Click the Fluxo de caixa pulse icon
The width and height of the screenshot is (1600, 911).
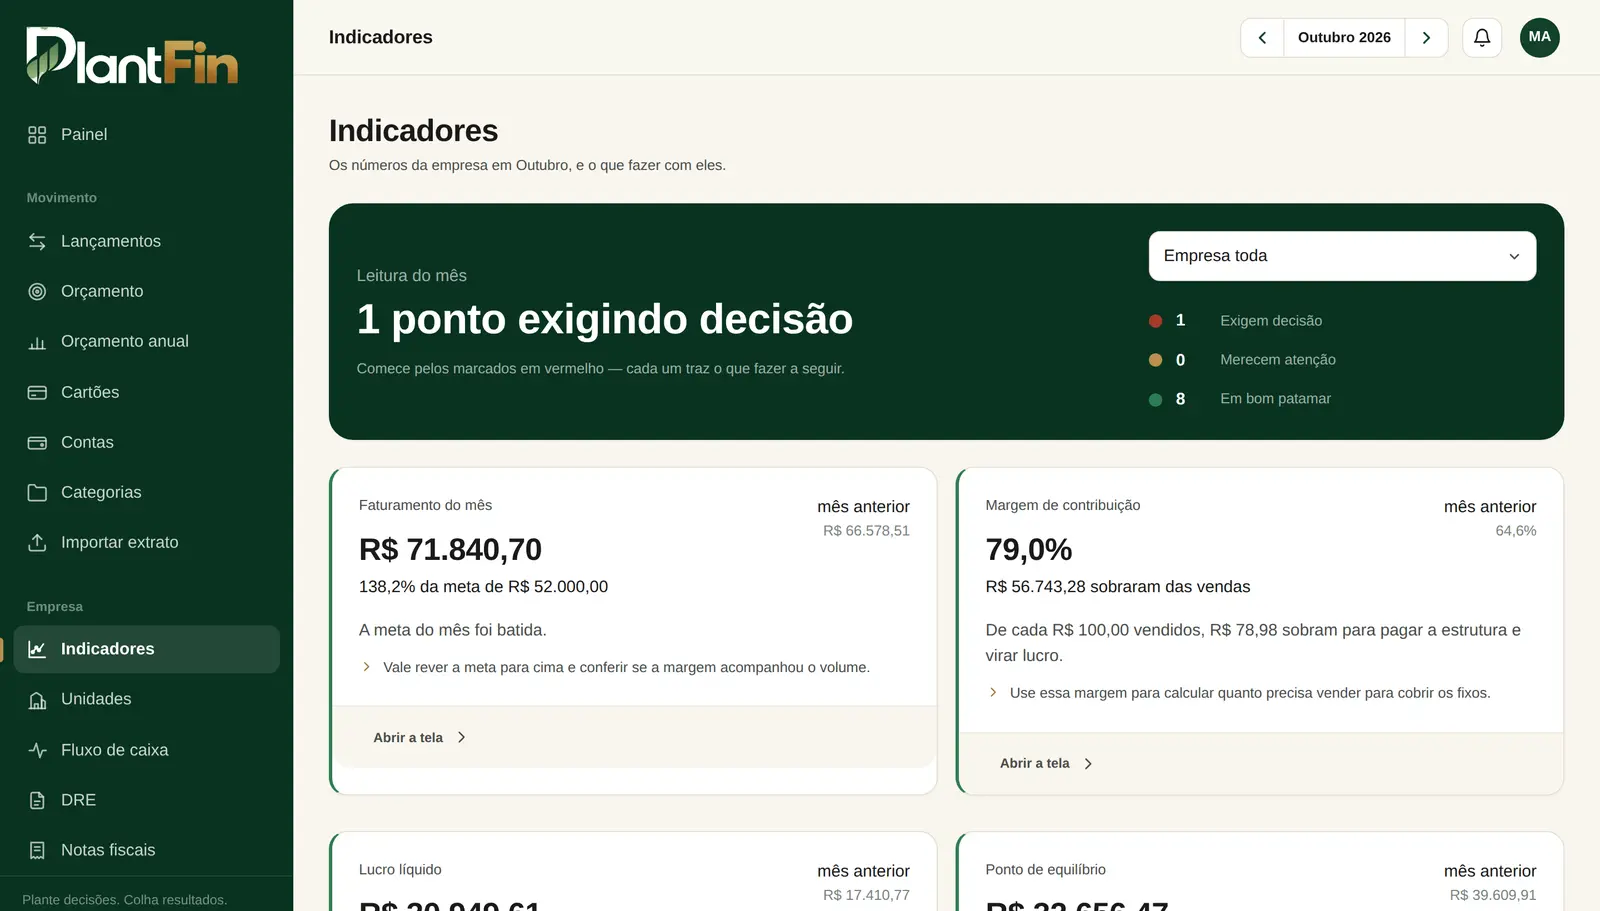37,750
